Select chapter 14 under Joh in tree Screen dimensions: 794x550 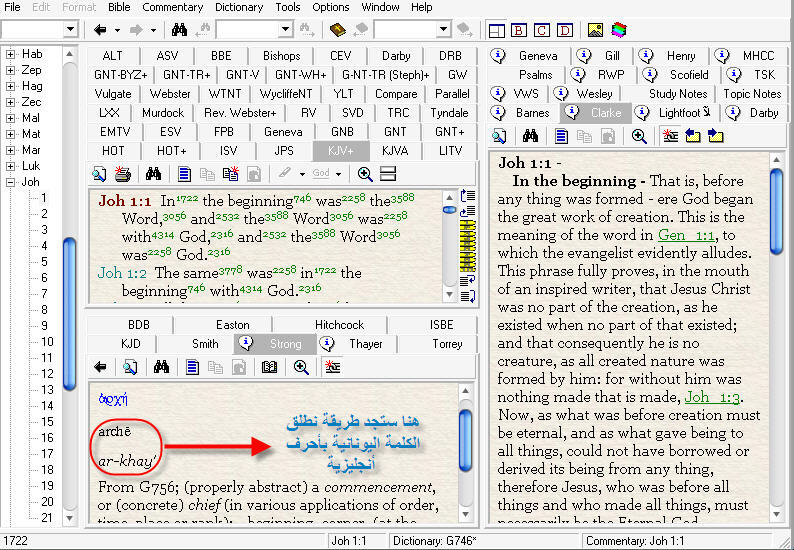[47, 406]
